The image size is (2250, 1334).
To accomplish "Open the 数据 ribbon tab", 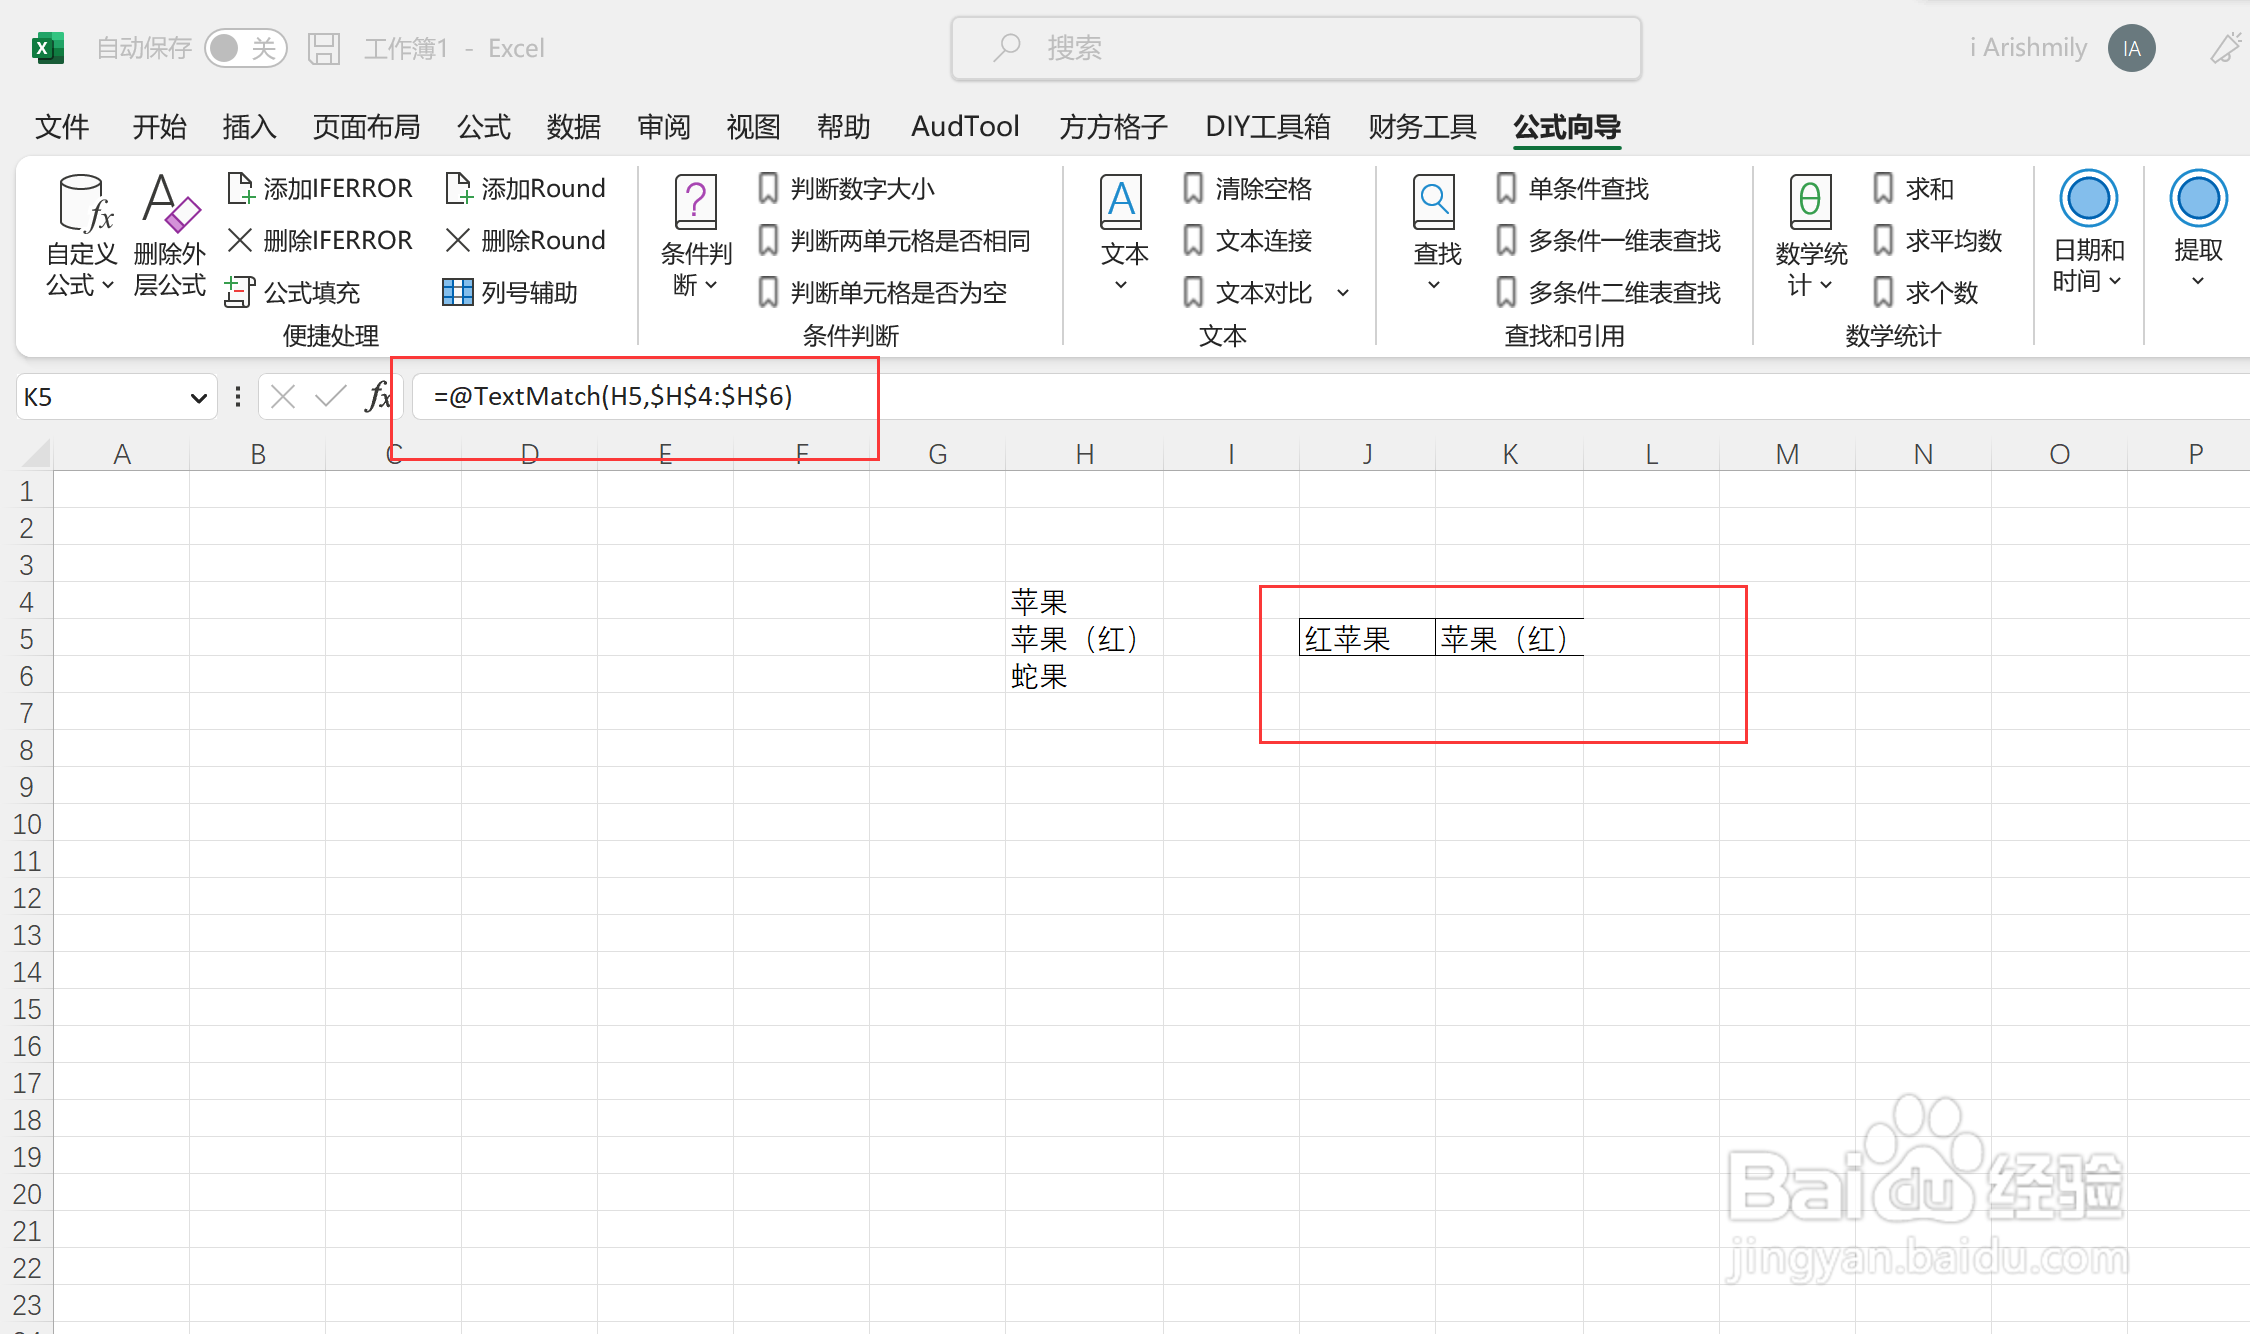I will click(574, 127).
